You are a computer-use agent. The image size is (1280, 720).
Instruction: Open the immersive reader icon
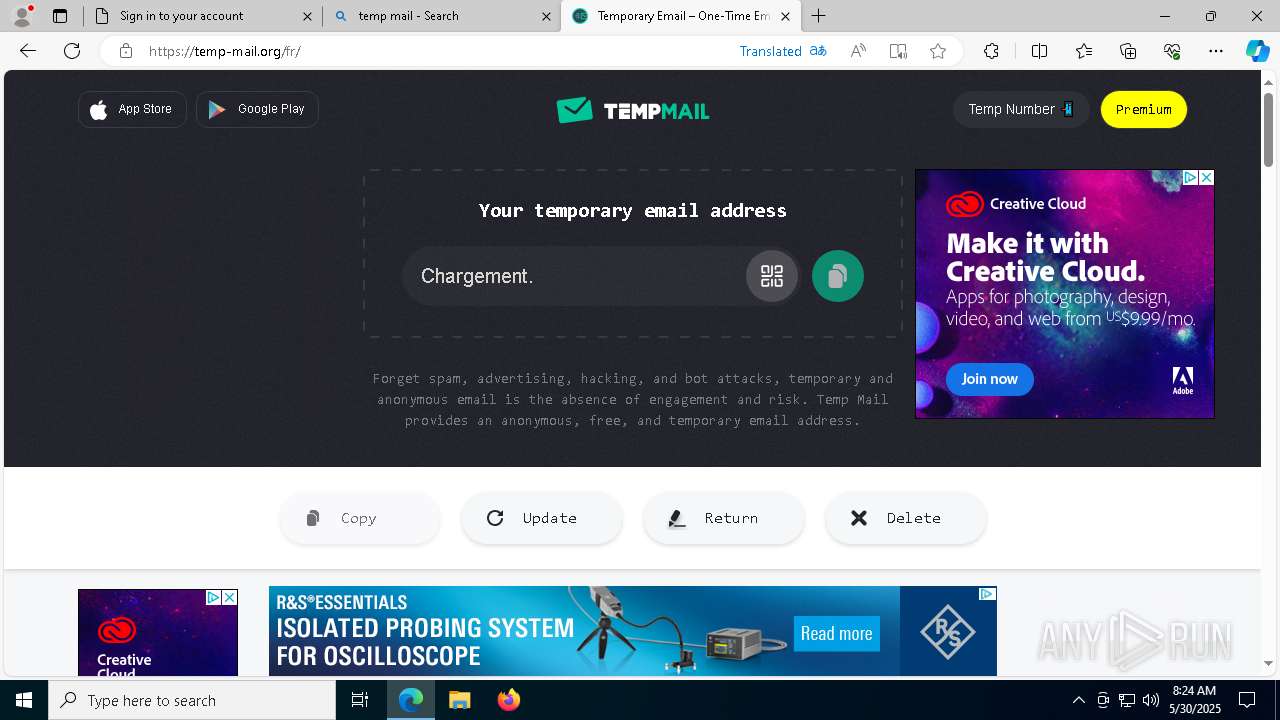(898, 51)
